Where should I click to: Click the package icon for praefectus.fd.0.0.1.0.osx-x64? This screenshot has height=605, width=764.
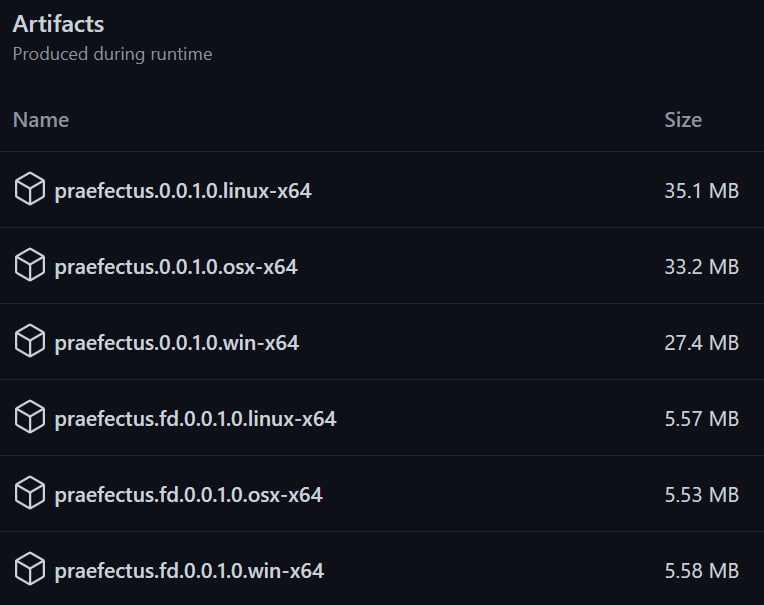[x=30, y=493]
